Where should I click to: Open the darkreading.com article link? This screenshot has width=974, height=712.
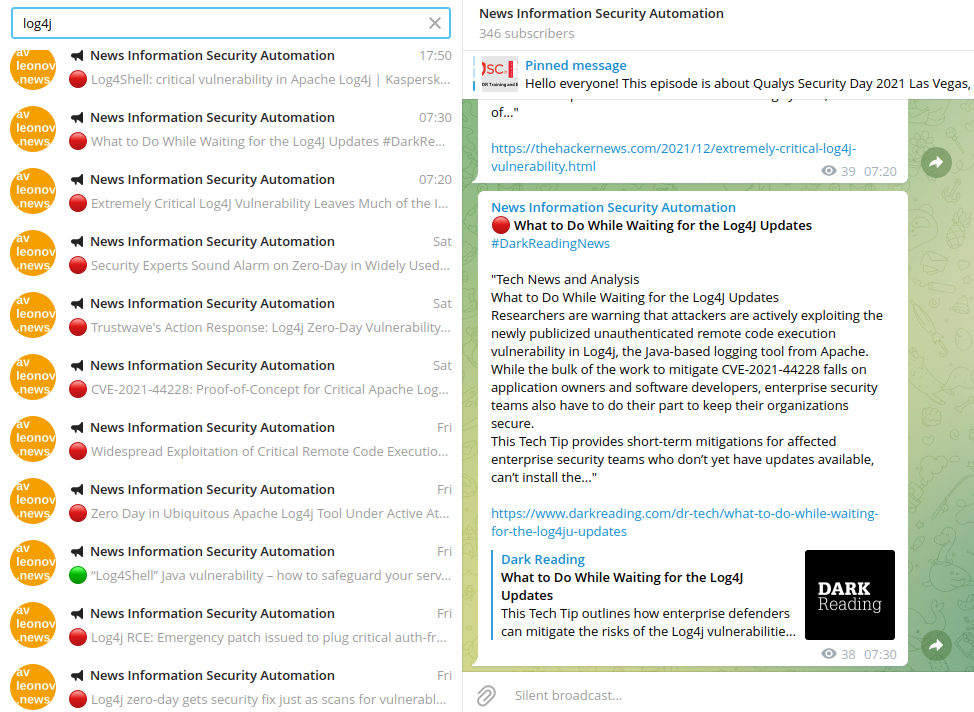684,523
